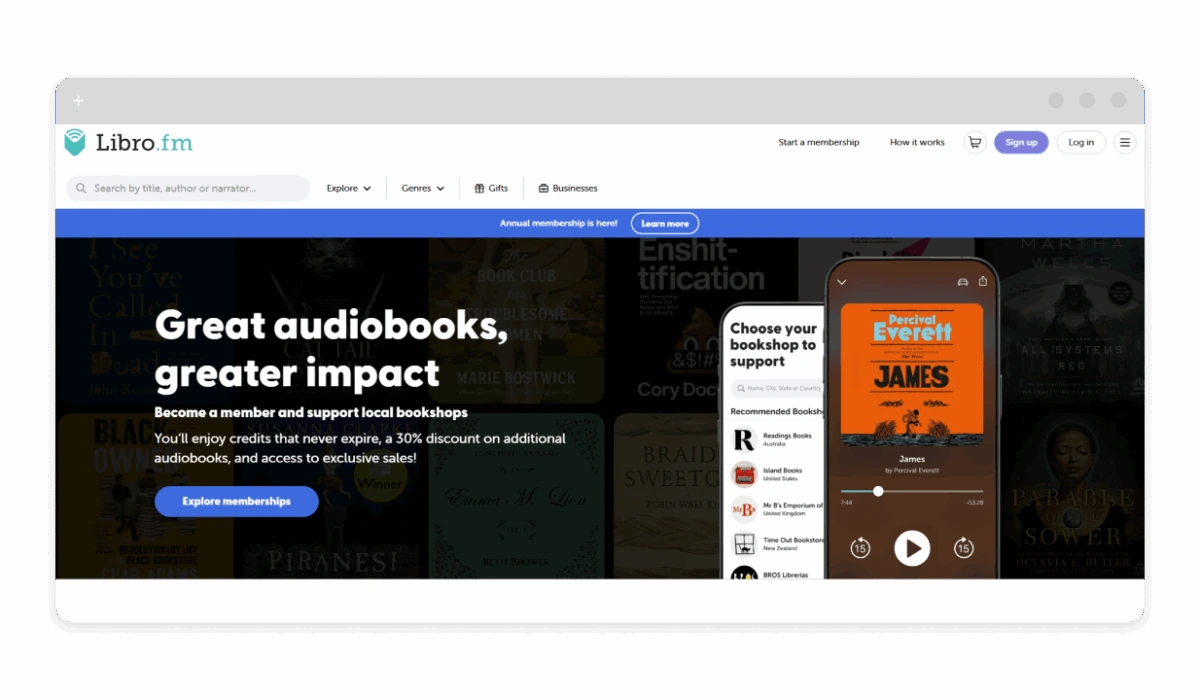Click the Gifts present icon
The height and width of the screenshot is (700, 1200).
pos(479,188)
